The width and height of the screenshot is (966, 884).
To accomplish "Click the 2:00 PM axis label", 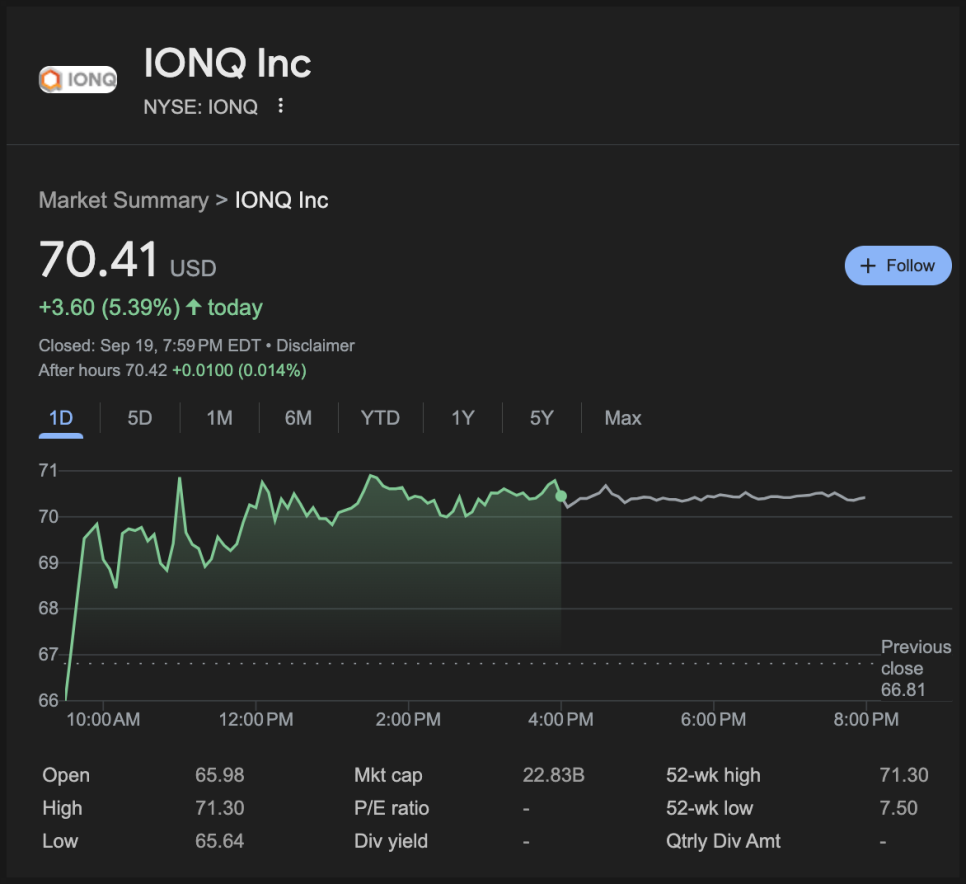I will pyautogui.click(x=408, y=720).
